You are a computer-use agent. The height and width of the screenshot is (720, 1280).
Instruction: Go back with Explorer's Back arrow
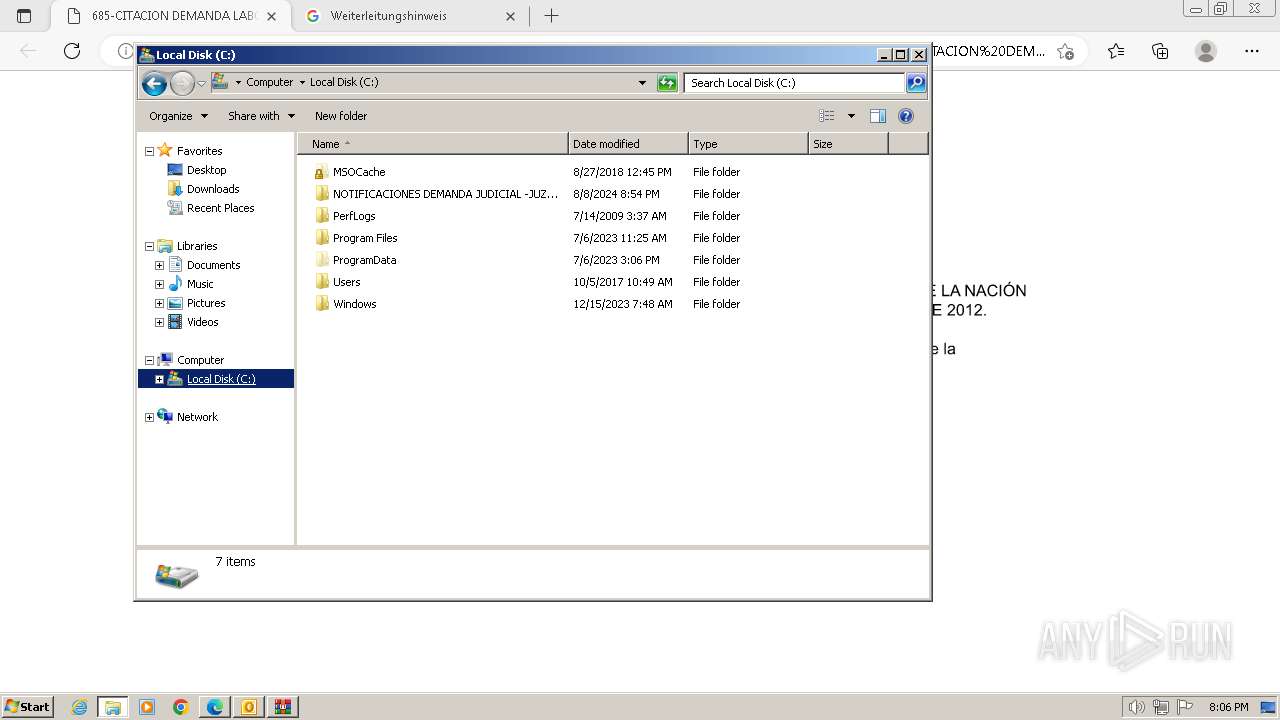tap(154, 83)
